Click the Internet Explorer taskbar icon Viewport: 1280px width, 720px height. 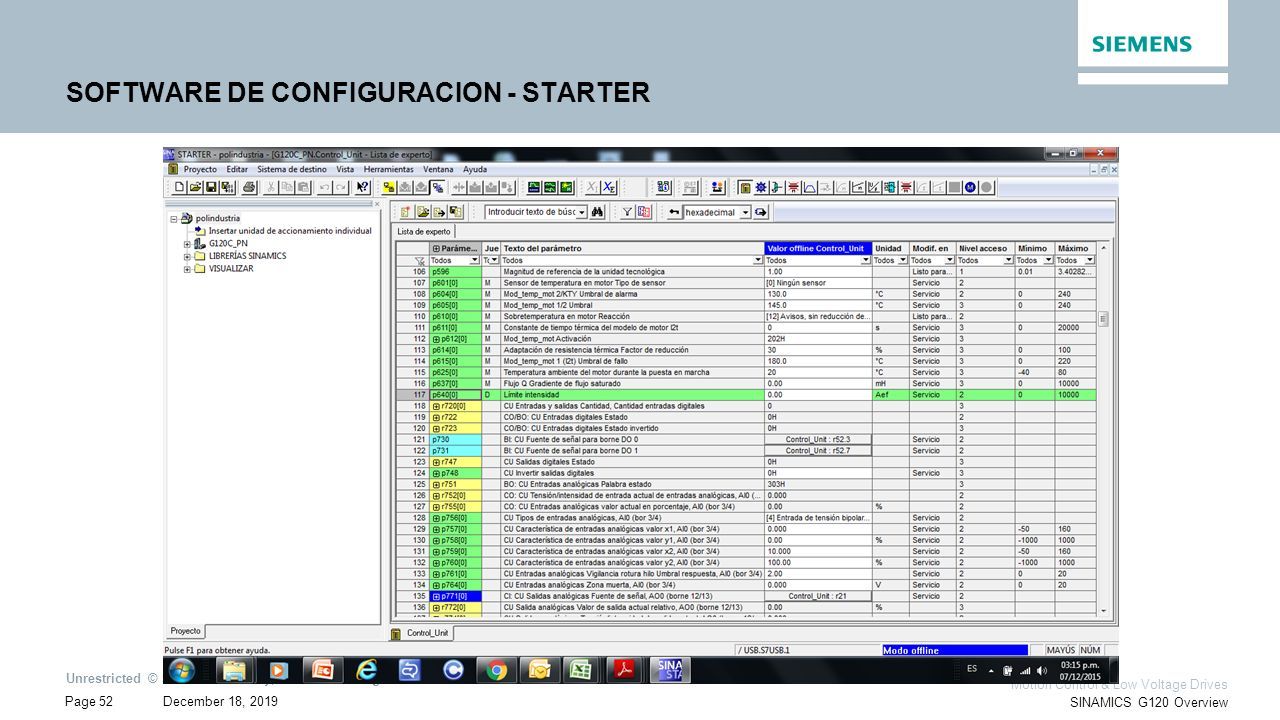click(367, 670)
